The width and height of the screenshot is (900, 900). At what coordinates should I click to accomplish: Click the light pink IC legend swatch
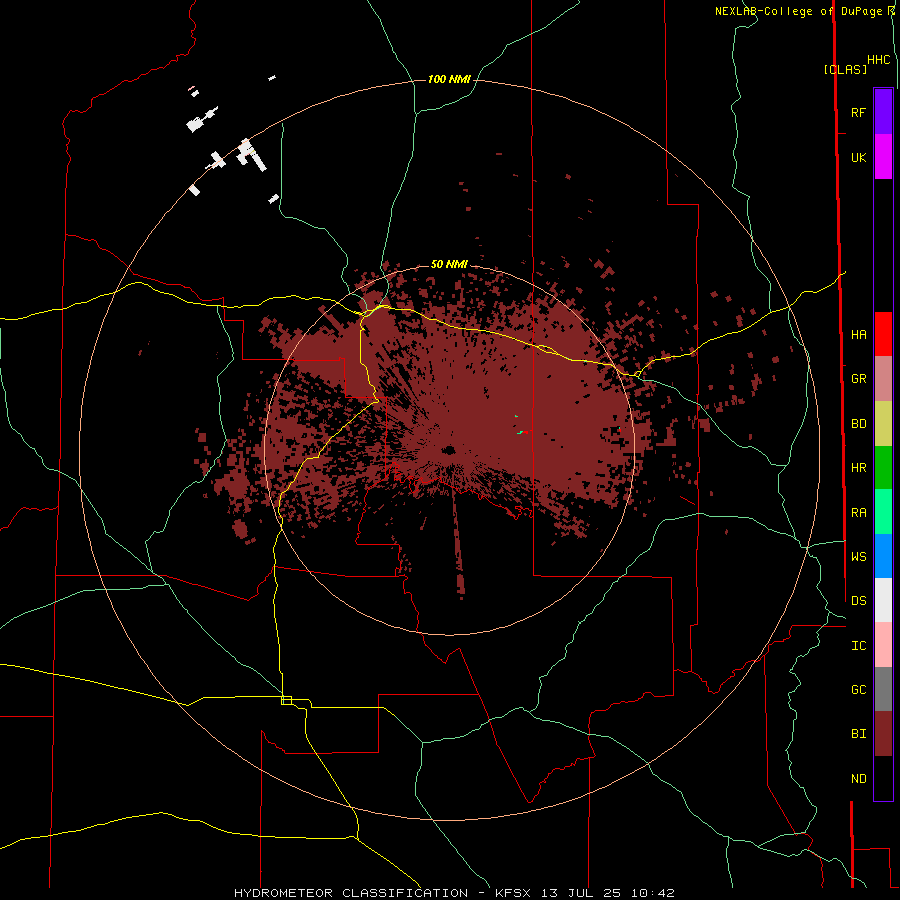tap(883, 645)
